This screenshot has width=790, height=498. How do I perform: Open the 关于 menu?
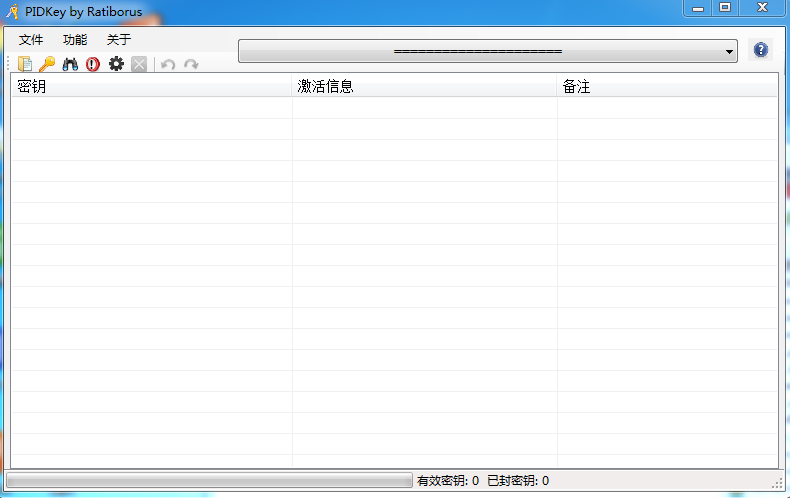point(119,39)
